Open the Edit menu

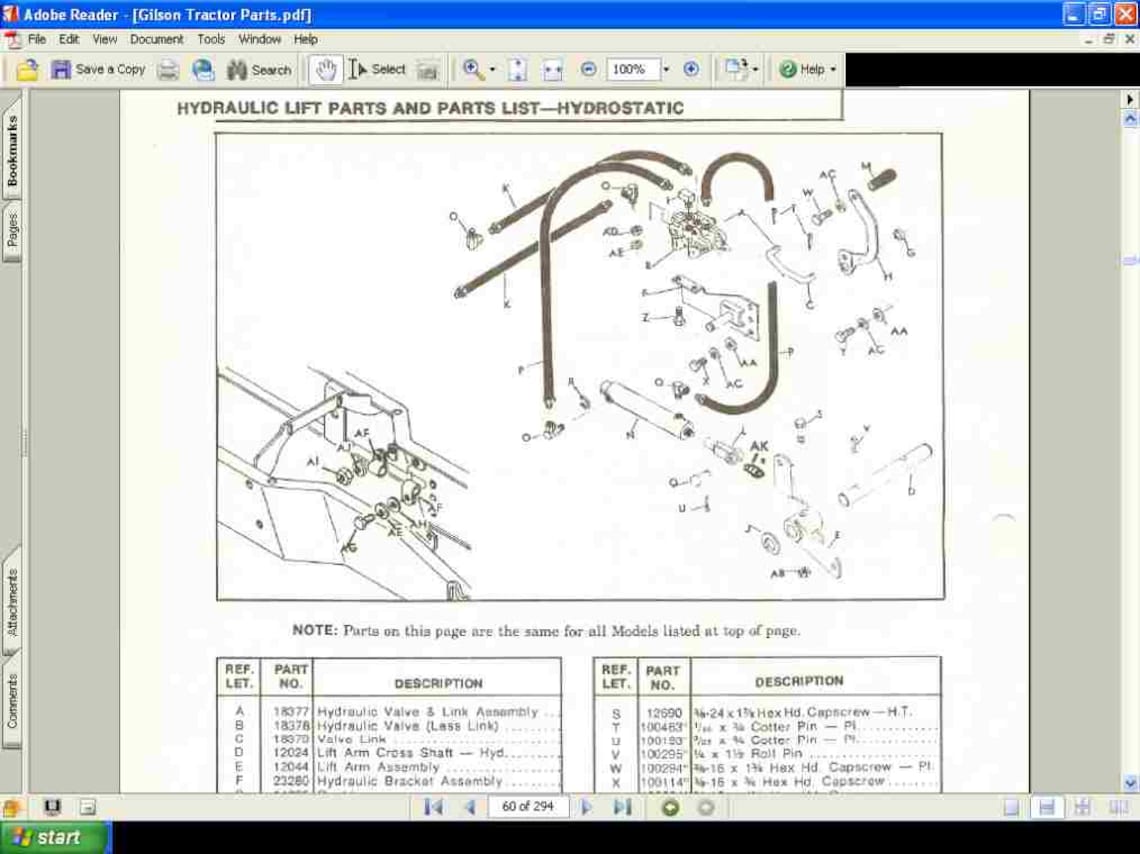click(69, 39)
